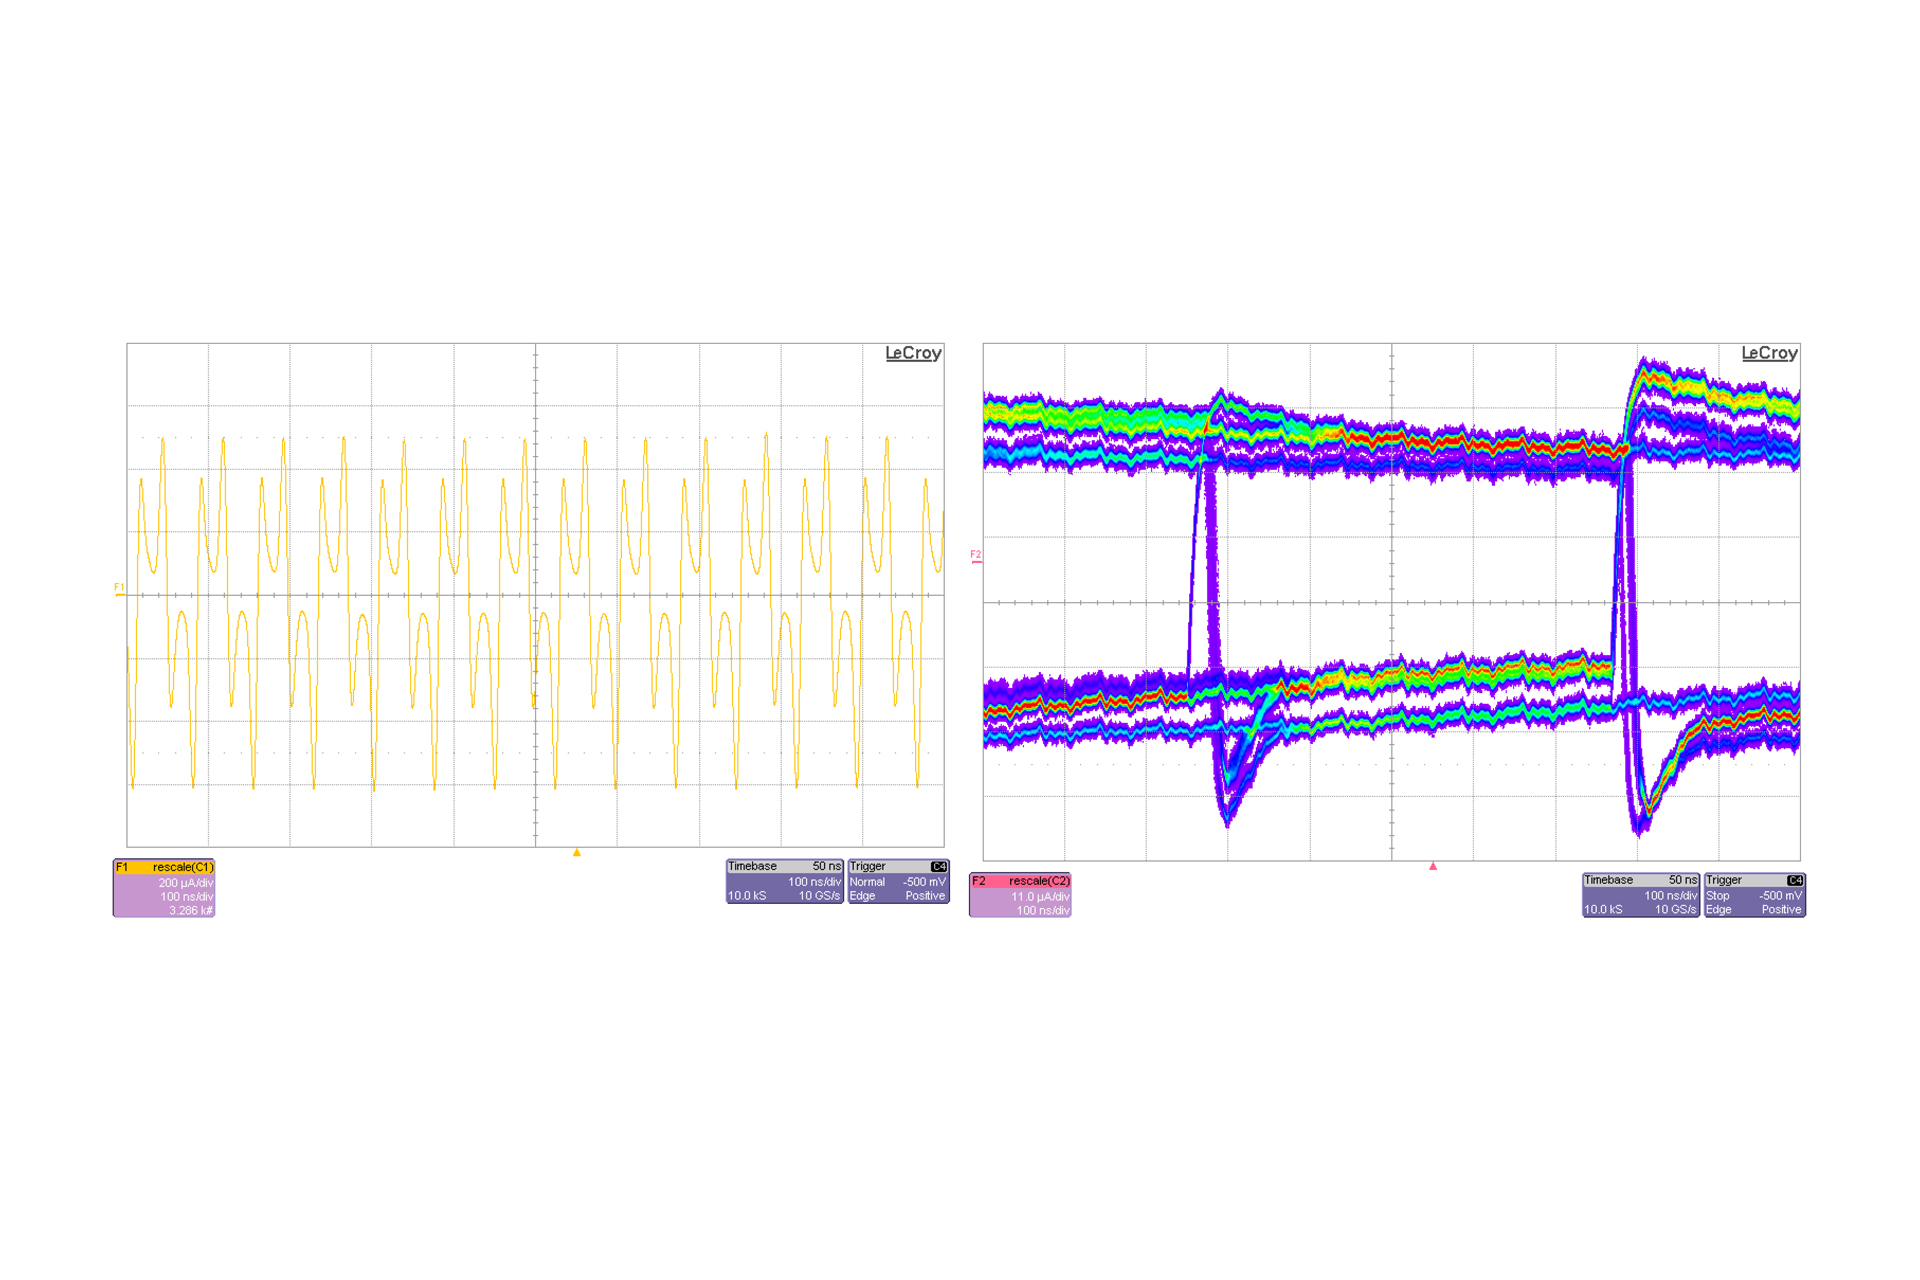Click the 3.286 k# sweep count value
The height and width of the screenshot is (1280, 1920).
click(x=190, y=911)
